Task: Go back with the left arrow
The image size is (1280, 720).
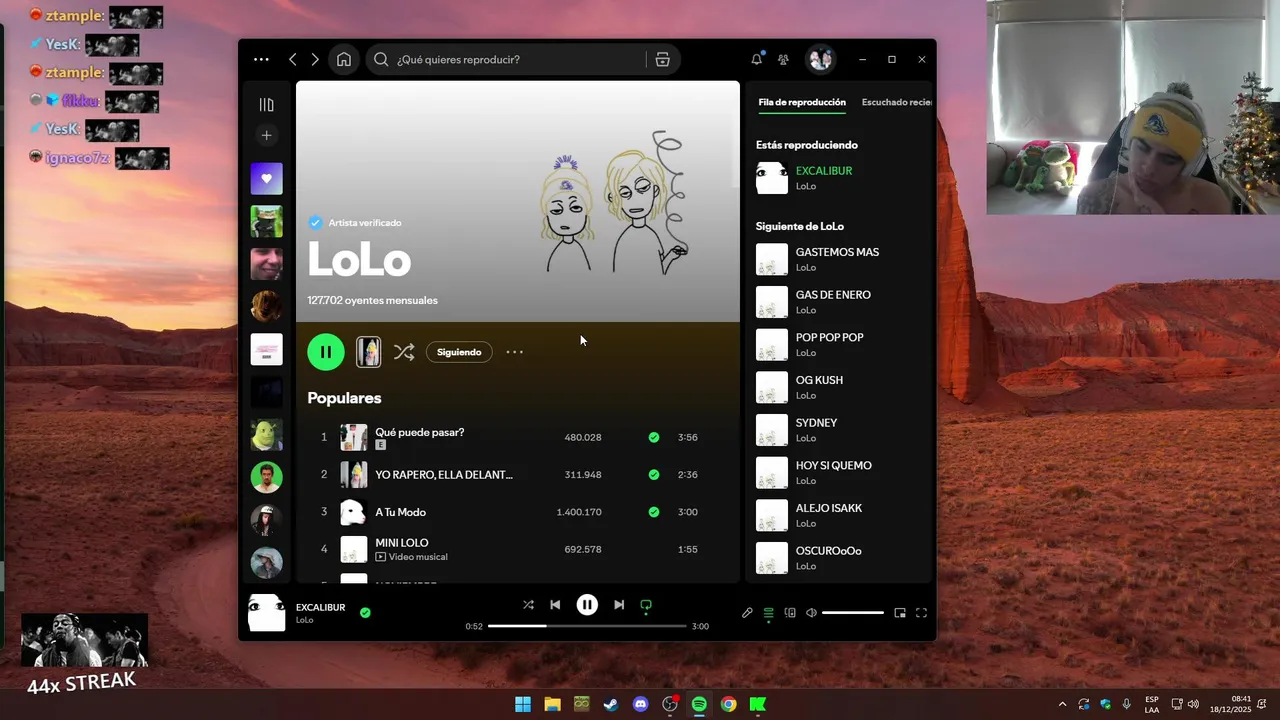Action: 292,59
